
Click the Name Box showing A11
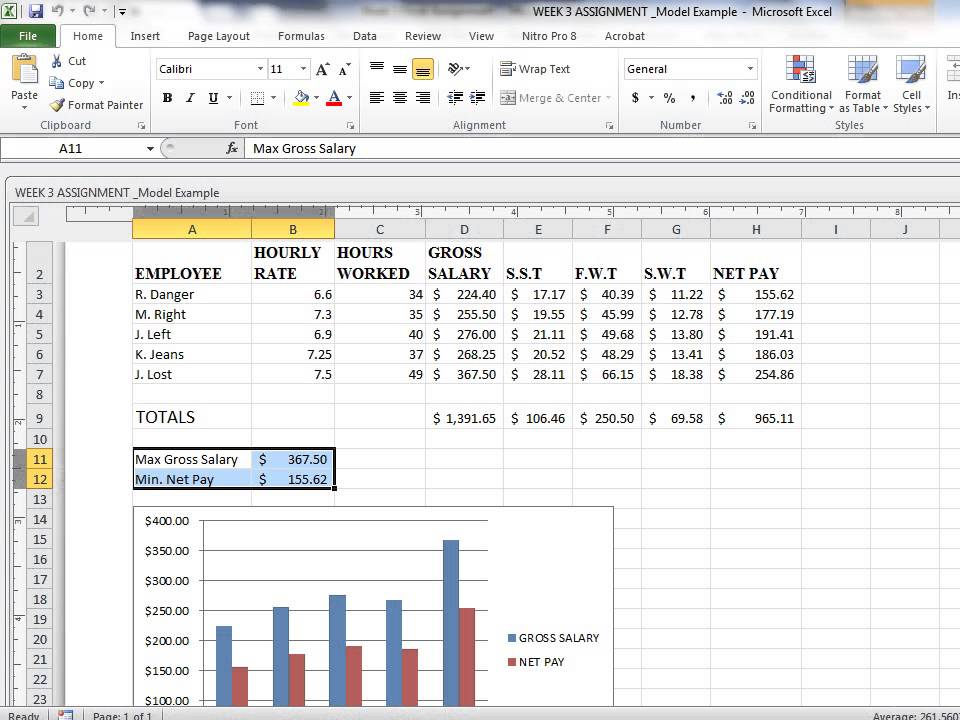pyautogui.click(x=70, y=148)
